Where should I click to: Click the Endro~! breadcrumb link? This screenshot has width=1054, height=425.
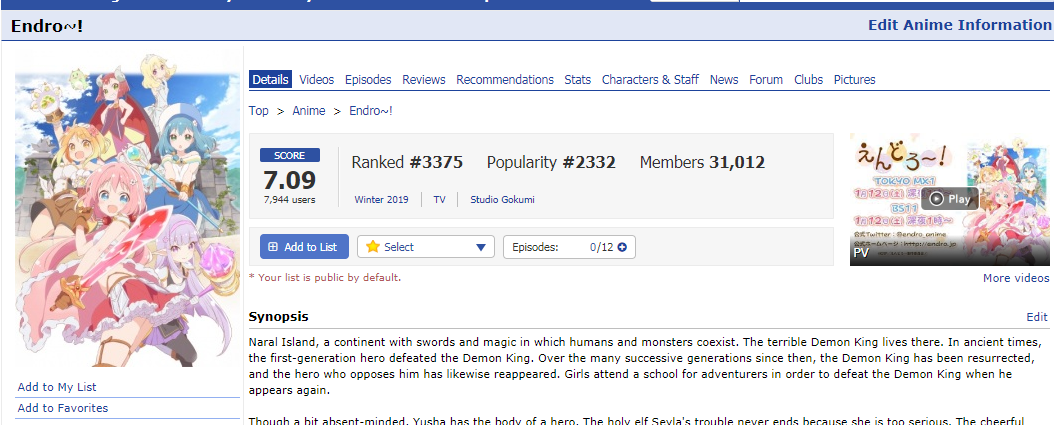pyautogui.click(x=370, y=111)
